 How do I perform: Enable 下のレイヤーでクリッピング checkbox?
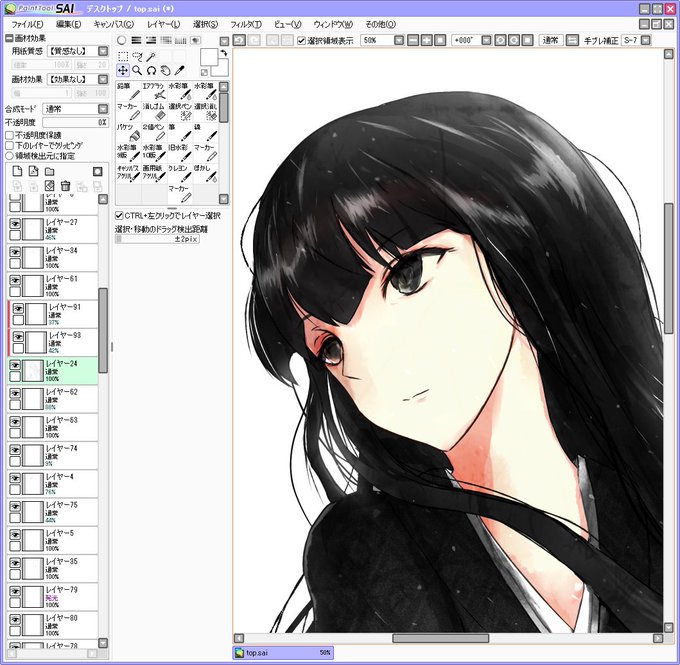tap(10, 146)
